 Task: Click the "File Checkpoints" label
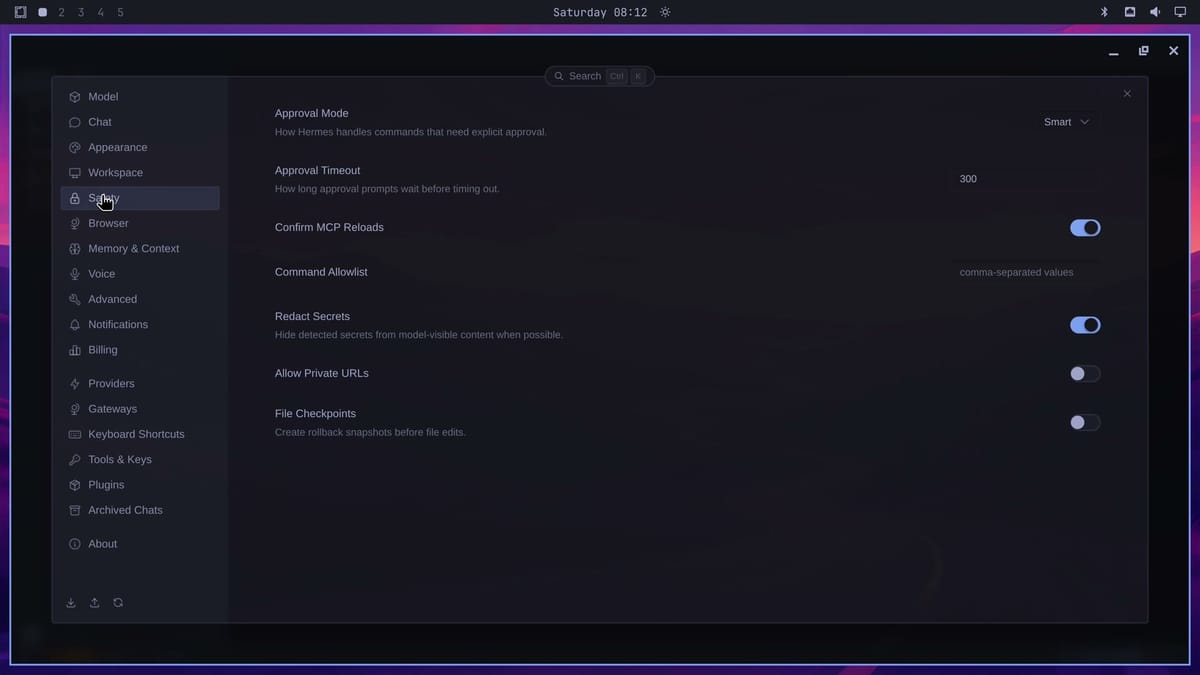[315, 414]
